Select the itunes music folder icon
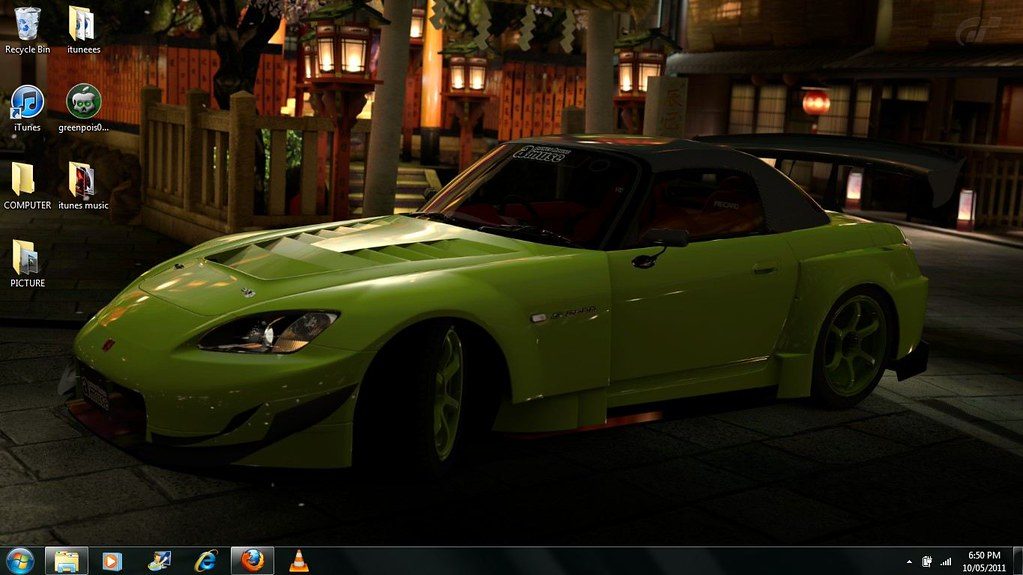 click(83, 186)
